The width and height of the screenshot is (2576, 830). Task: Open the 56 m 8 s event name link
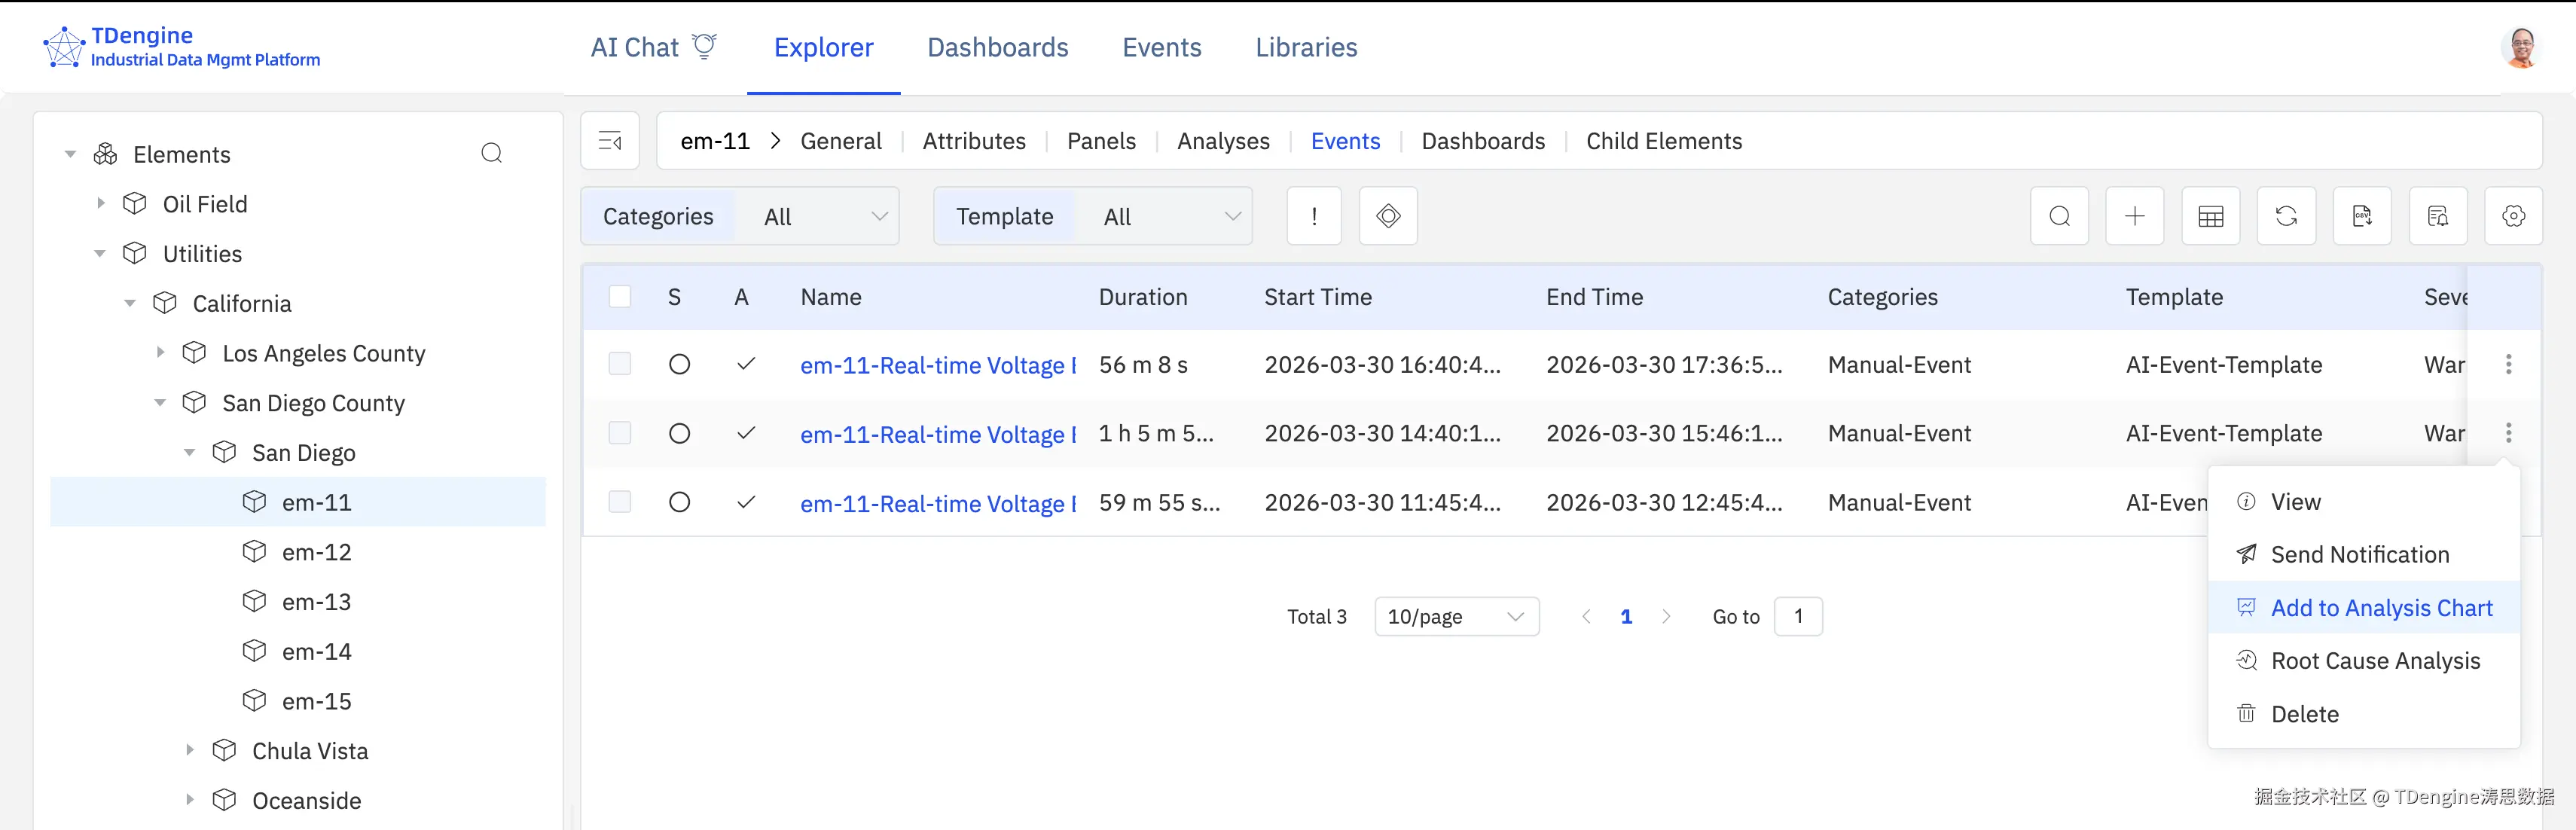(938, 365)
